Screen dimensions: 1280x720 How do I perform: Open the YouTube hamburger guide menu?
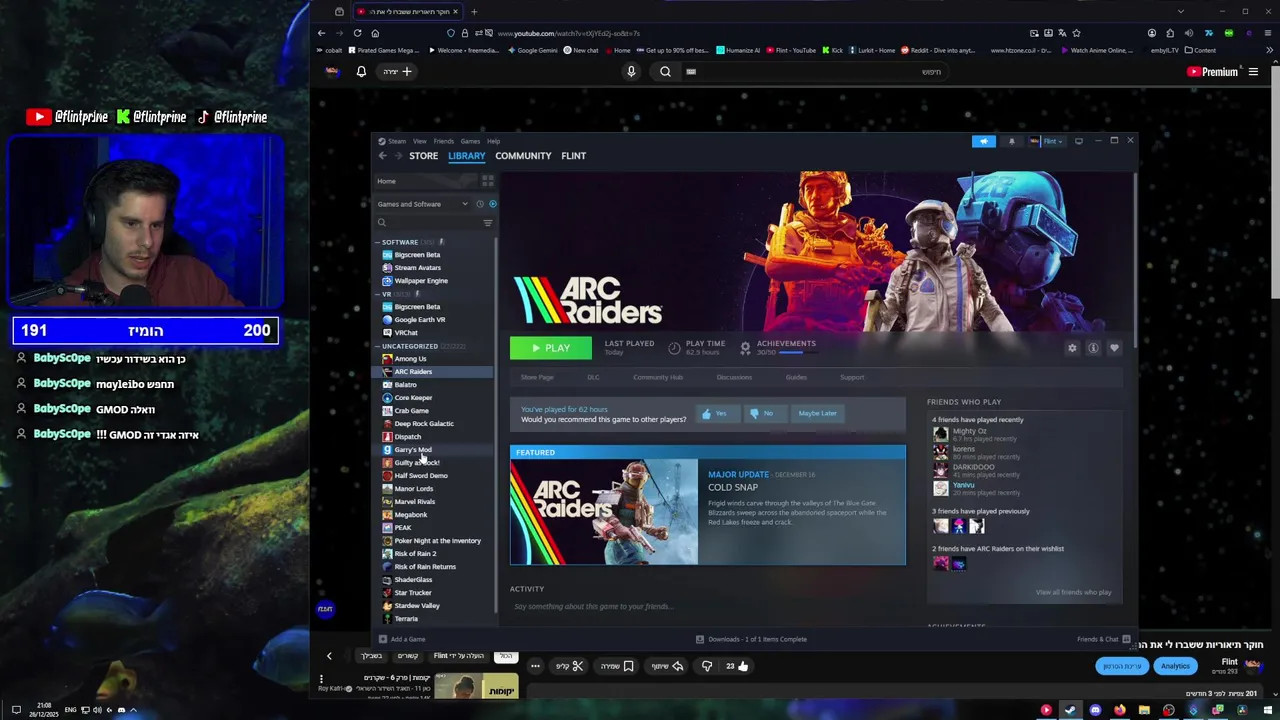click(1253, 72)
